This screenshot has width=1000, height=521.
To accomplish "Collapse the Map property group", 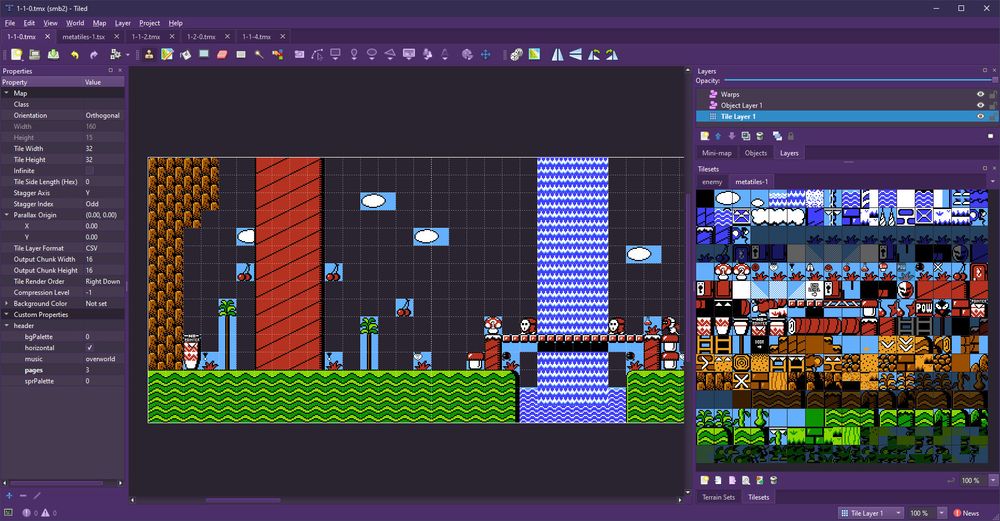I will pos(6,93).
